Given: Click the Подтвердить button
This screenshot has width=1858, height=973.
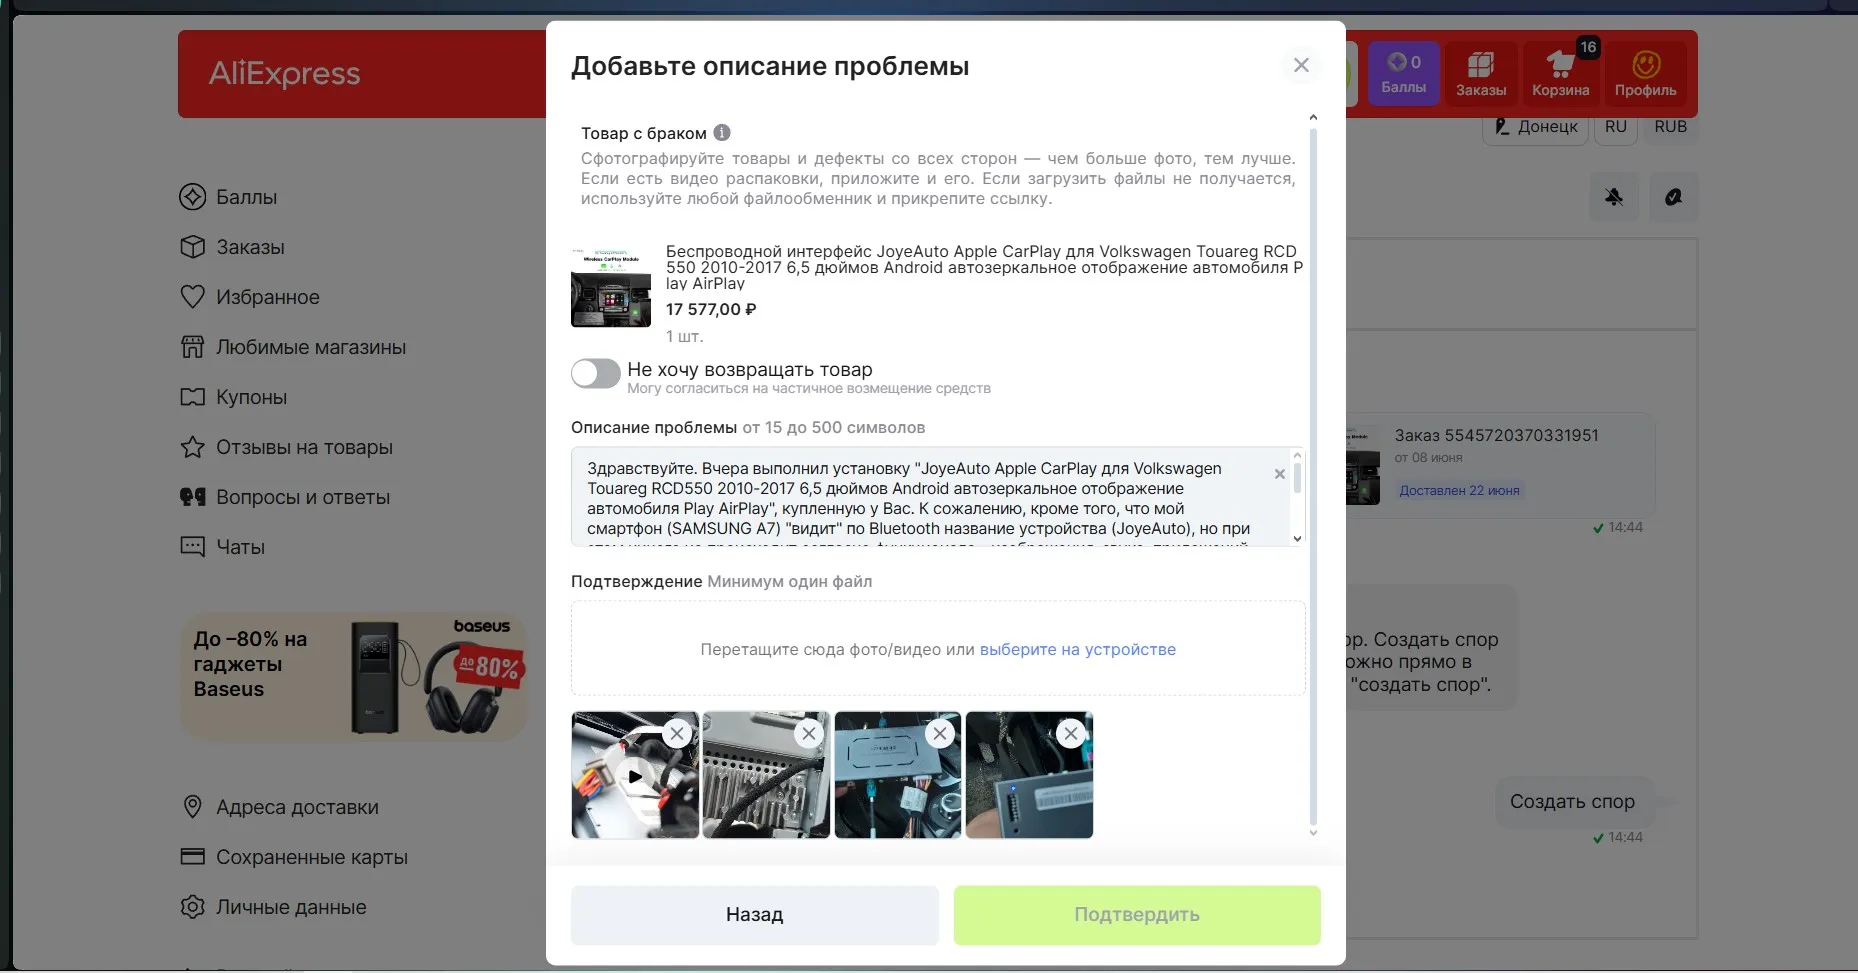Looking at the screenshot, I should point(1137,915).
